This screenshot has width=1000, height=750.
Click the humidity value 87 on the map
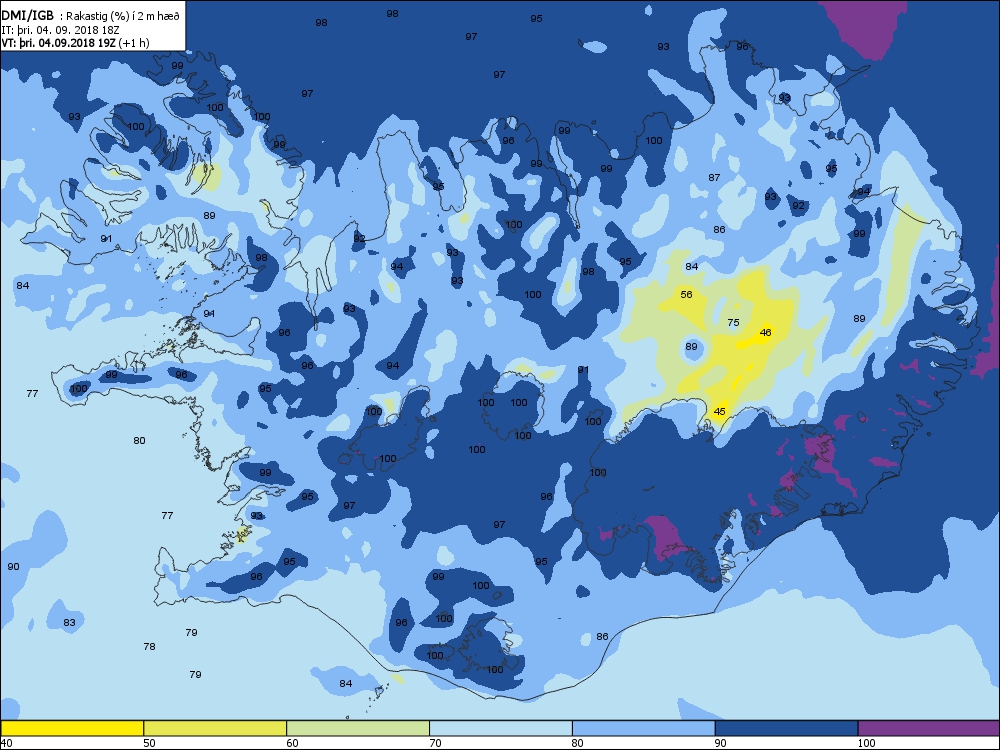click(x=714, y=177)
